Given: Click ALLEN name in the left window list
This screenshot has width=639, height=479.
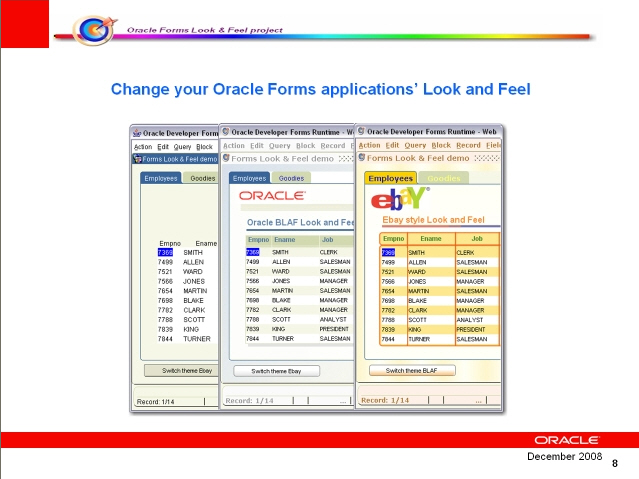Looking at the screenshot, I should click(x=193, y=262).
